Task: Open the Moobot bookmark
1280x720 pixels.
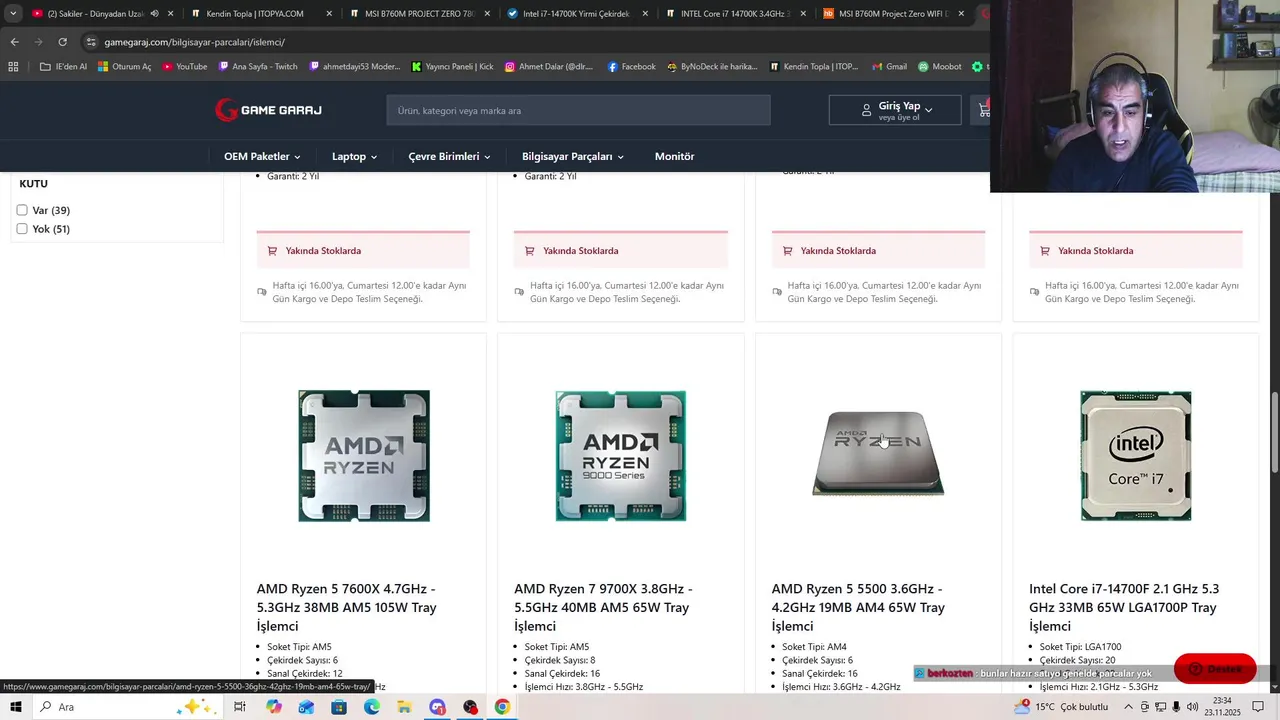Action: point(939,67)
